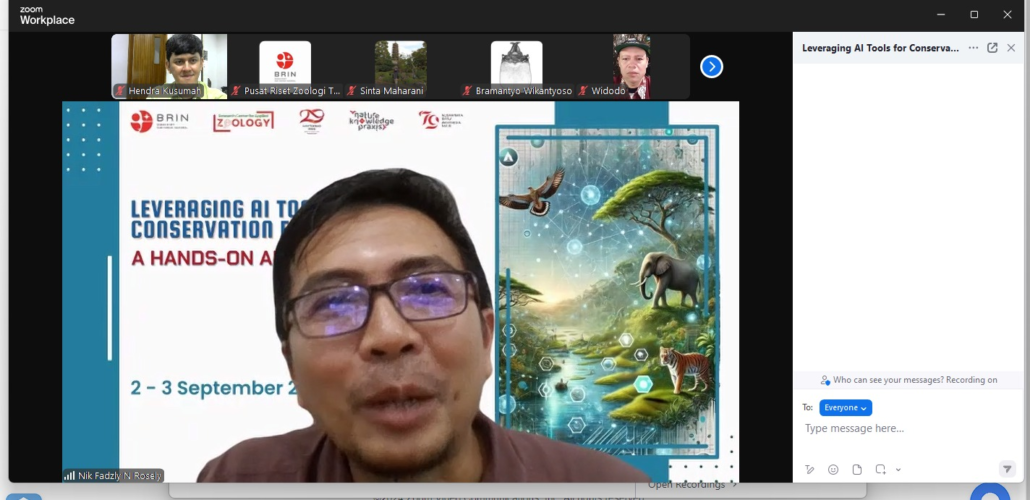Click the screenshot capture icon in chat
This screenshot has width=1030, height=500.
(881, 469)
